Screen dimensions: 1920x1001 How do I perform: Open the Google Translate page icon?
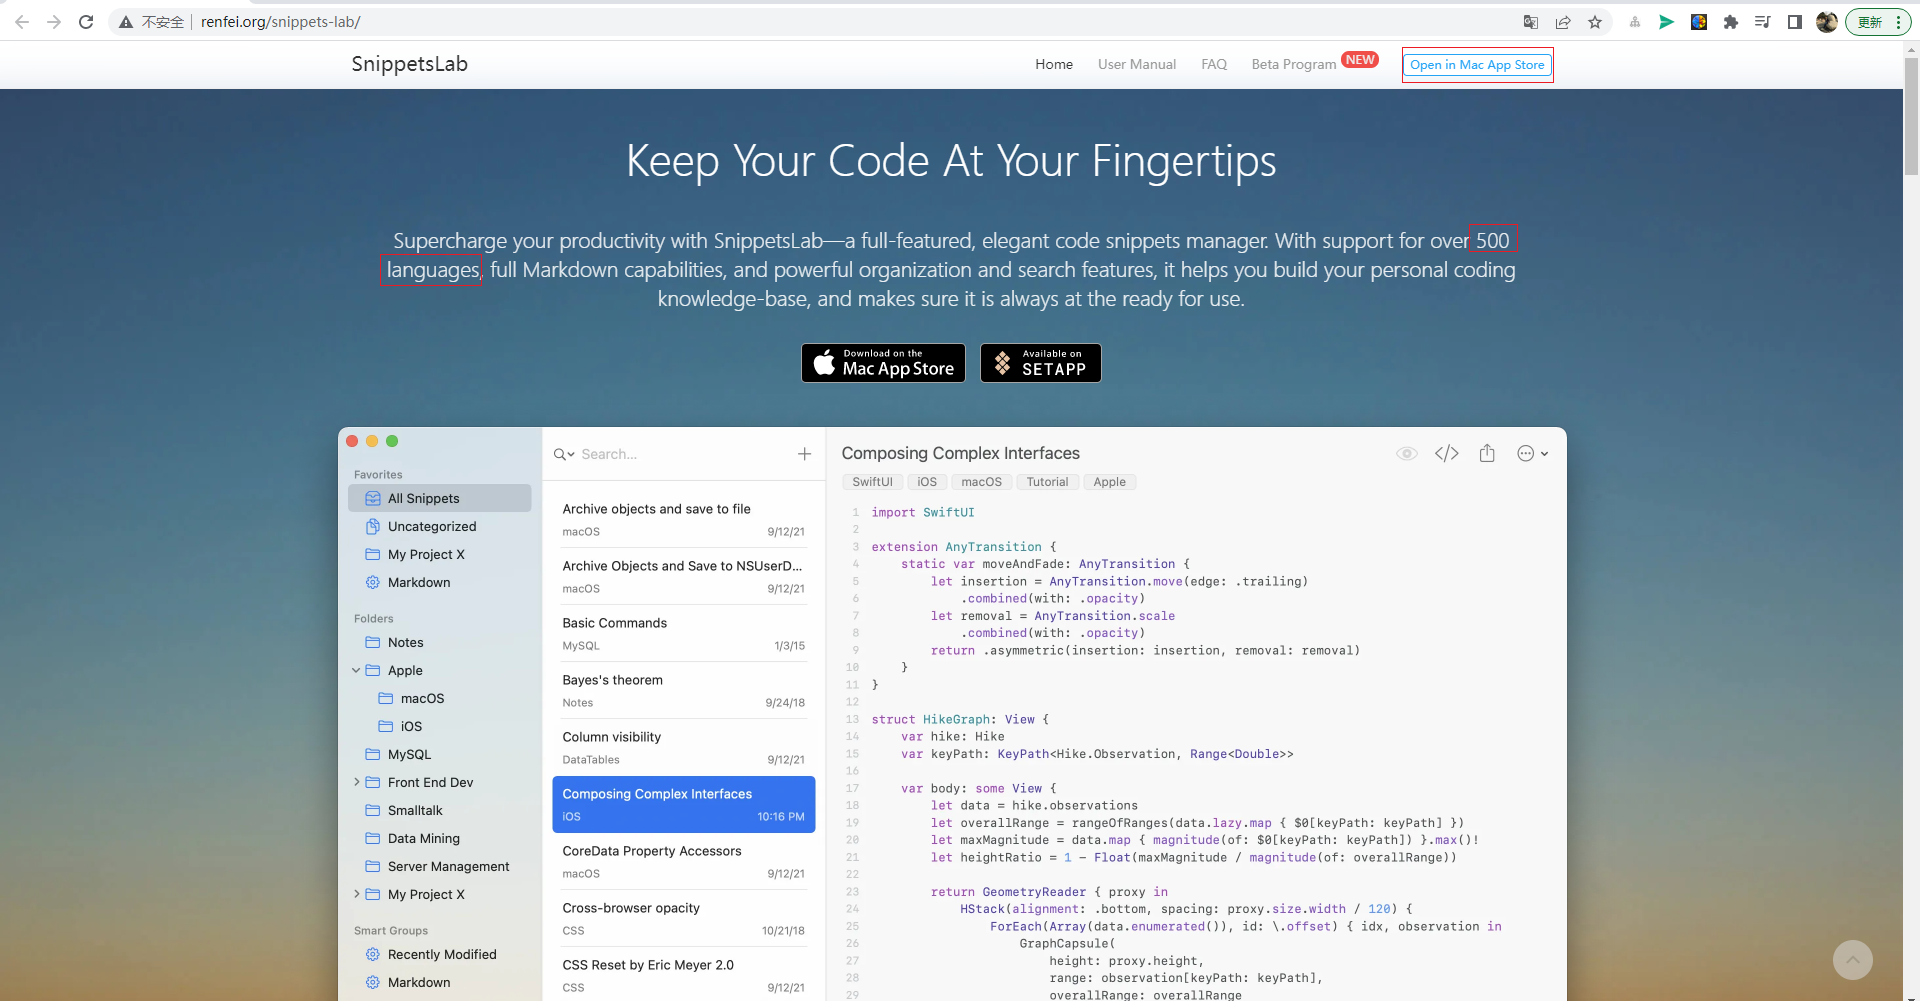point(1531,22)
